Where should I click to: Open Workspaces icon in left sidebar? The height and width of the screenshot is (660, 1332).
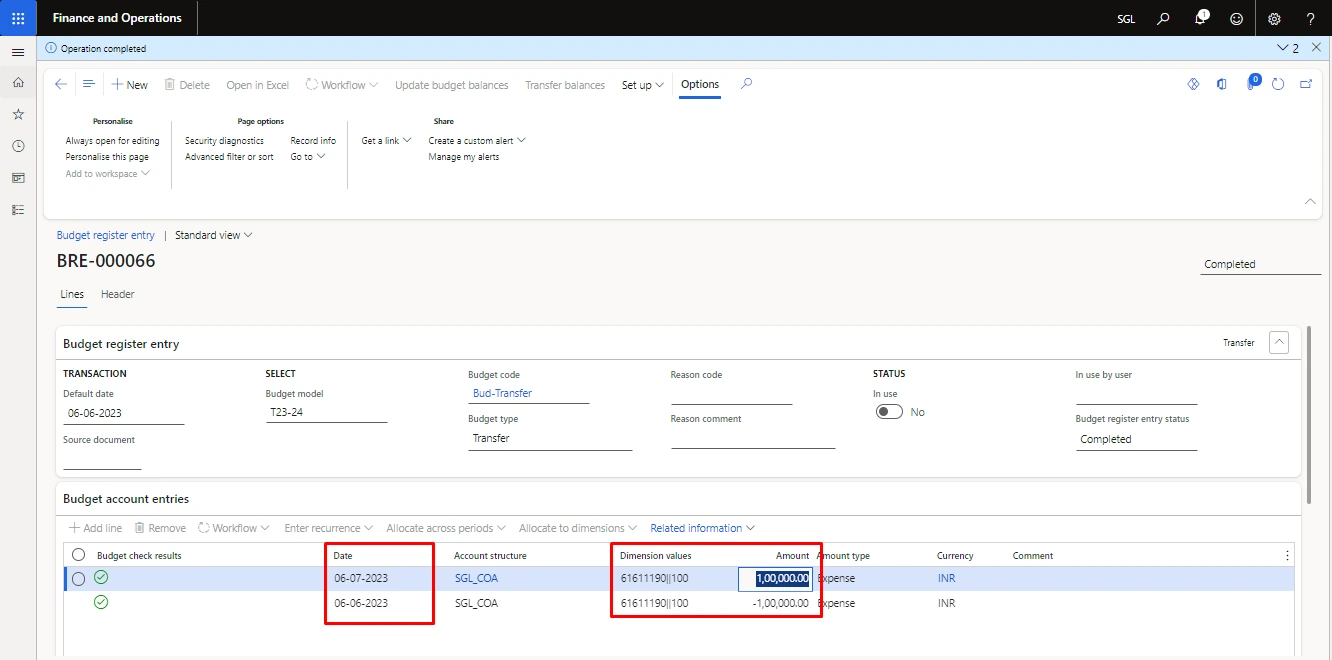click(18, 178)
